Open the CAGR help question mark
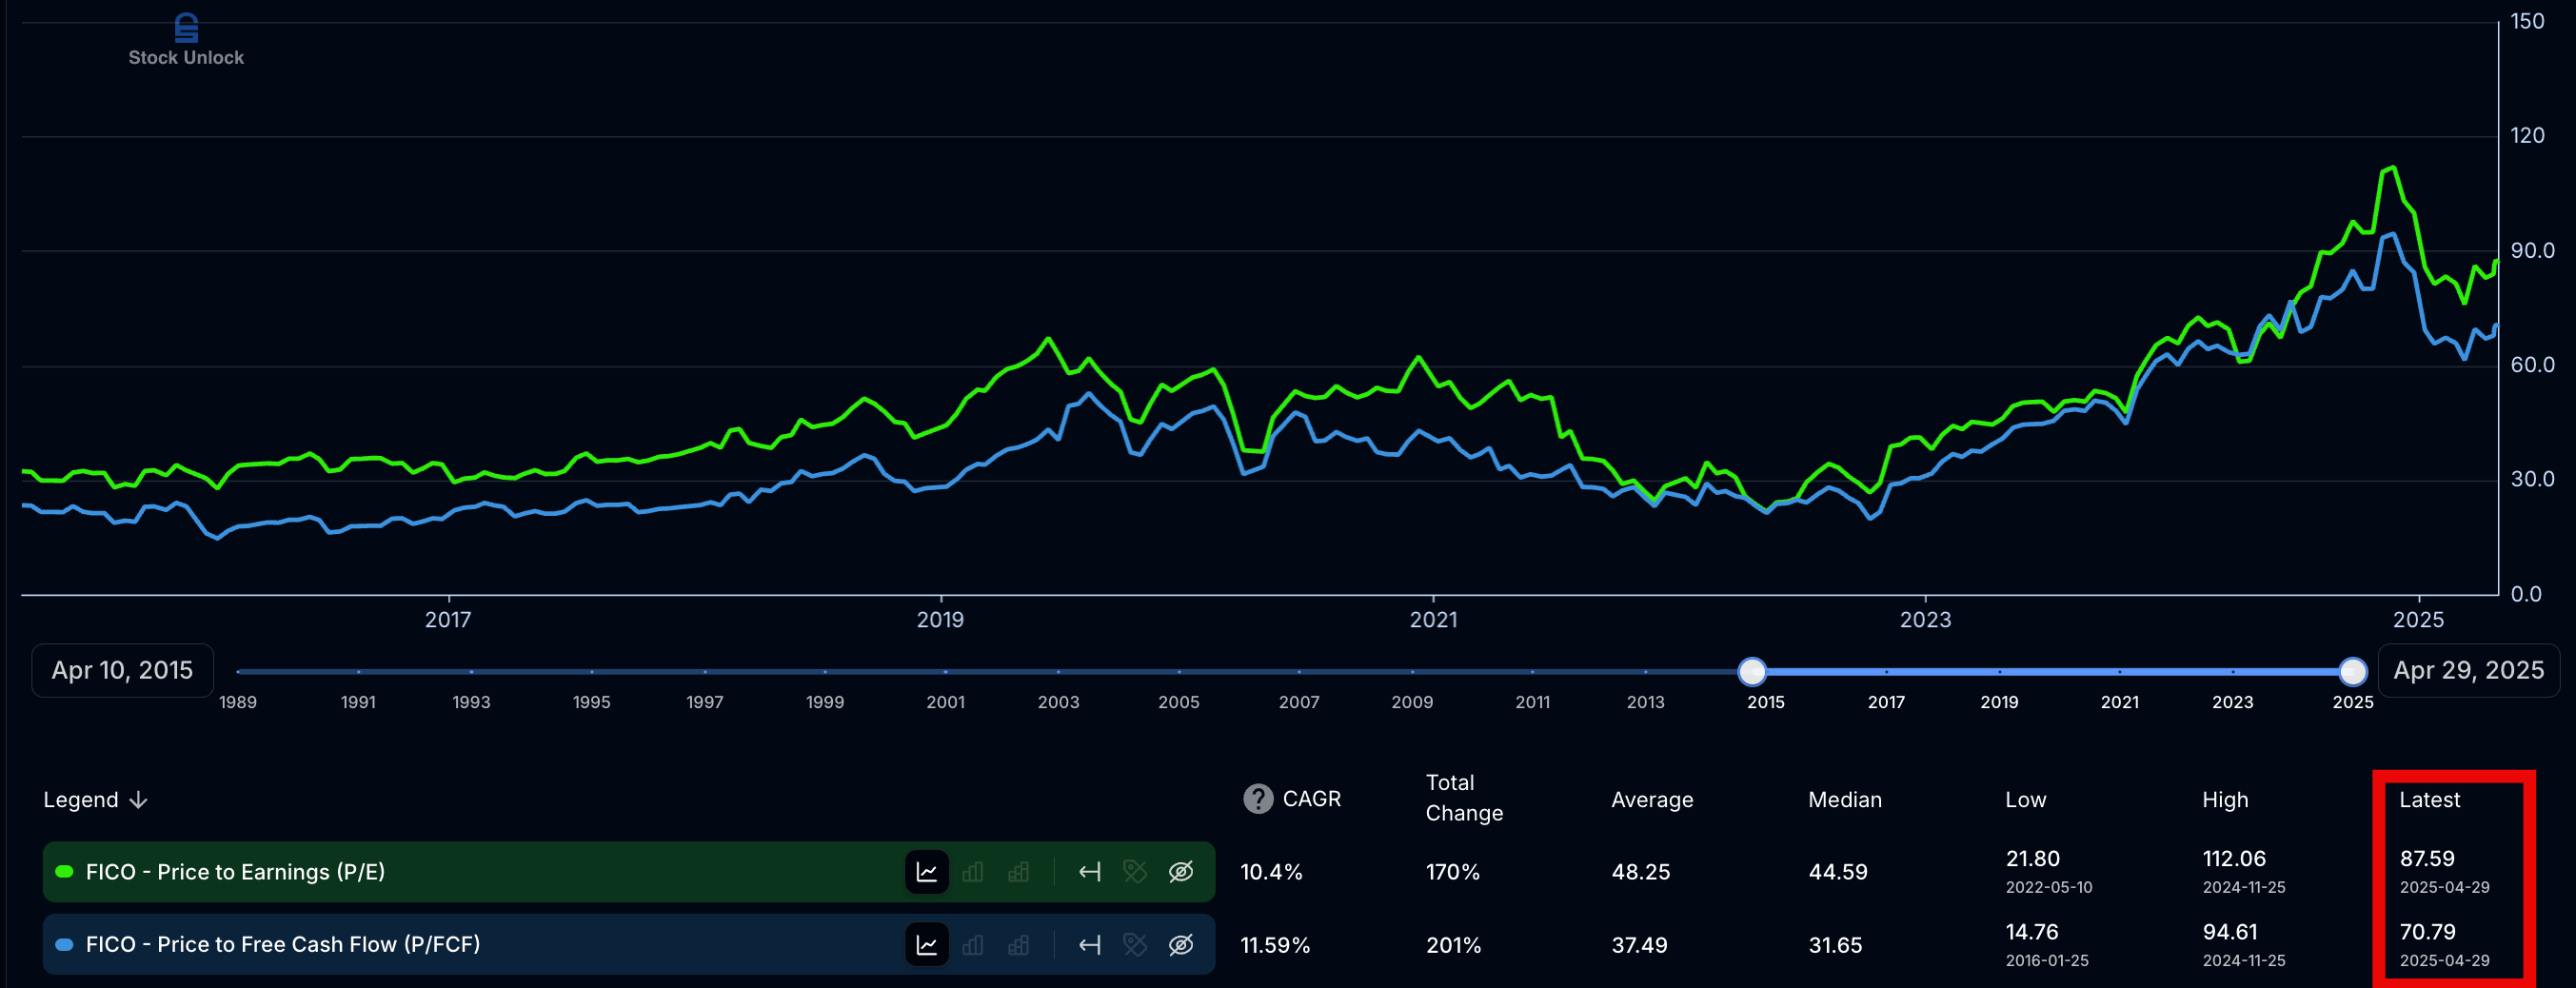This screenshot has width=2576, height=988. [1257, 799]
